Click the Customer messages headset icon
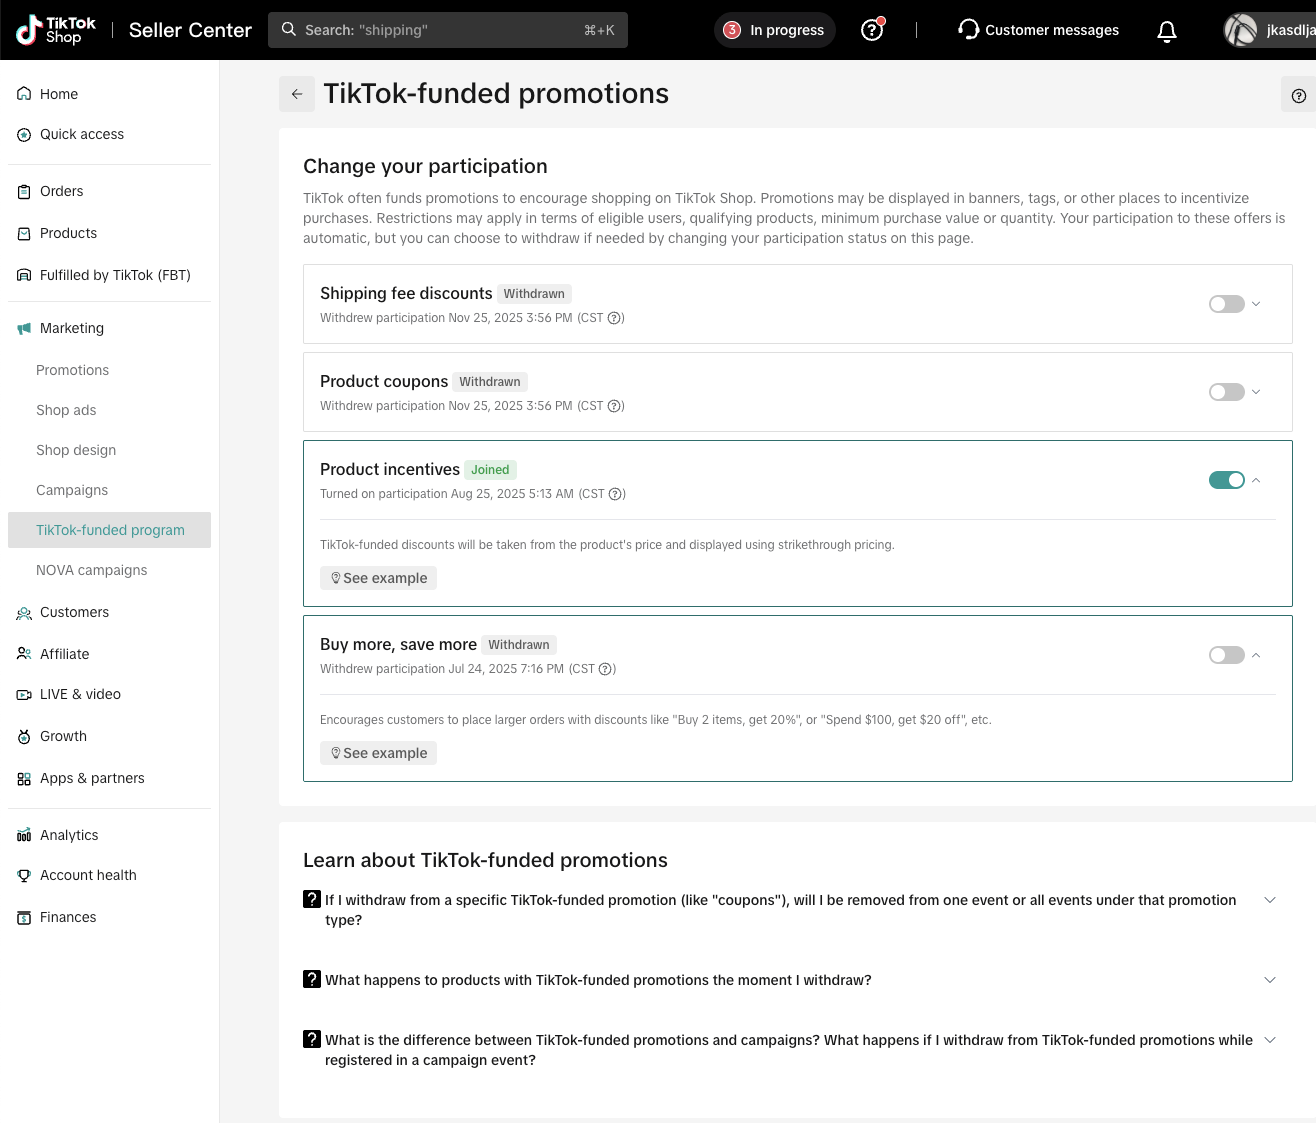 pyautogui.click(x=968, y=30)
